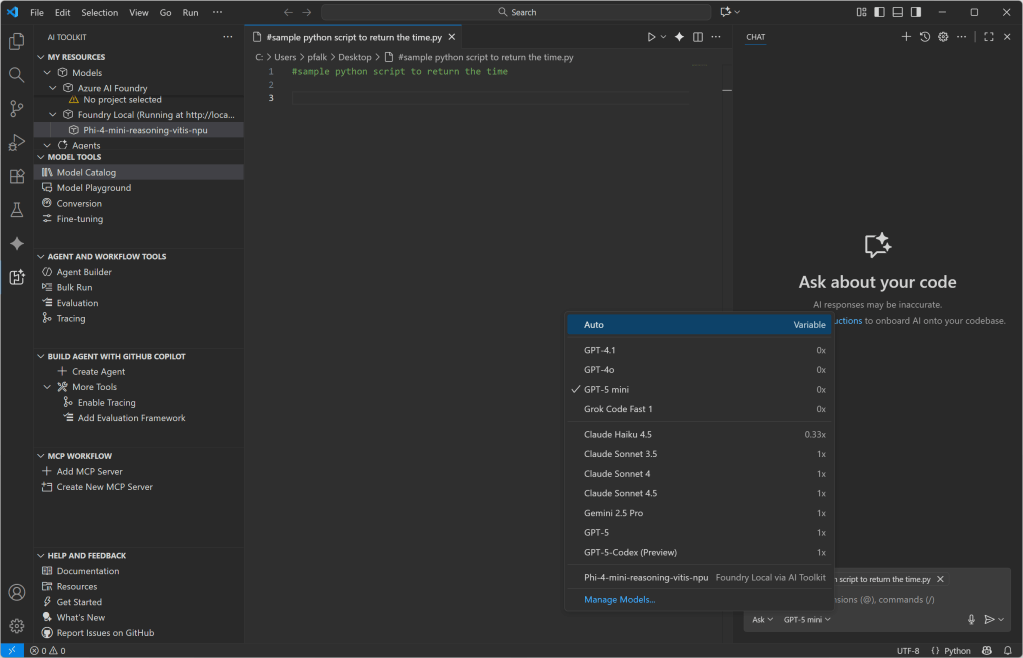The image size is (1023, 658).
Task: Toggle the primary sidebar layout button
Action: (880, 12)
